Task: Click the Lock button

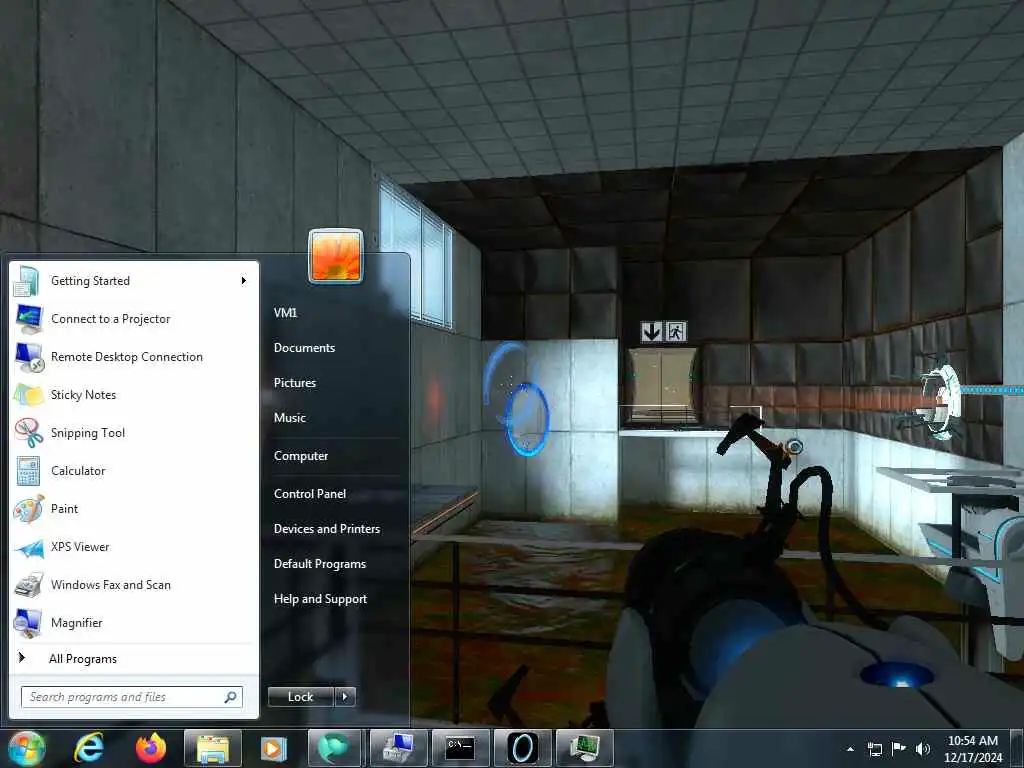Action: (300, 697)
